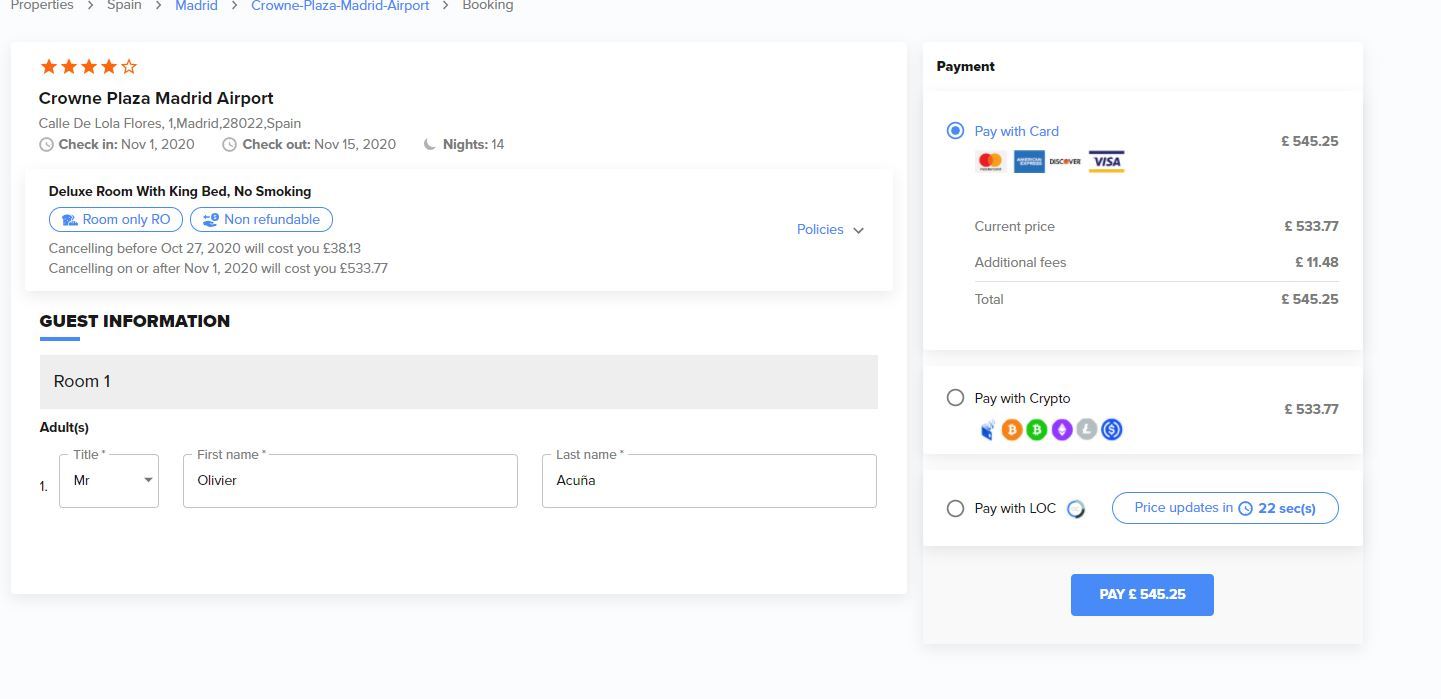The height and width of the screenshot is (699, 1441).
Task: Click the hotel name Crowne Plaza Madrid Airport
Action: tap(156, 98)
